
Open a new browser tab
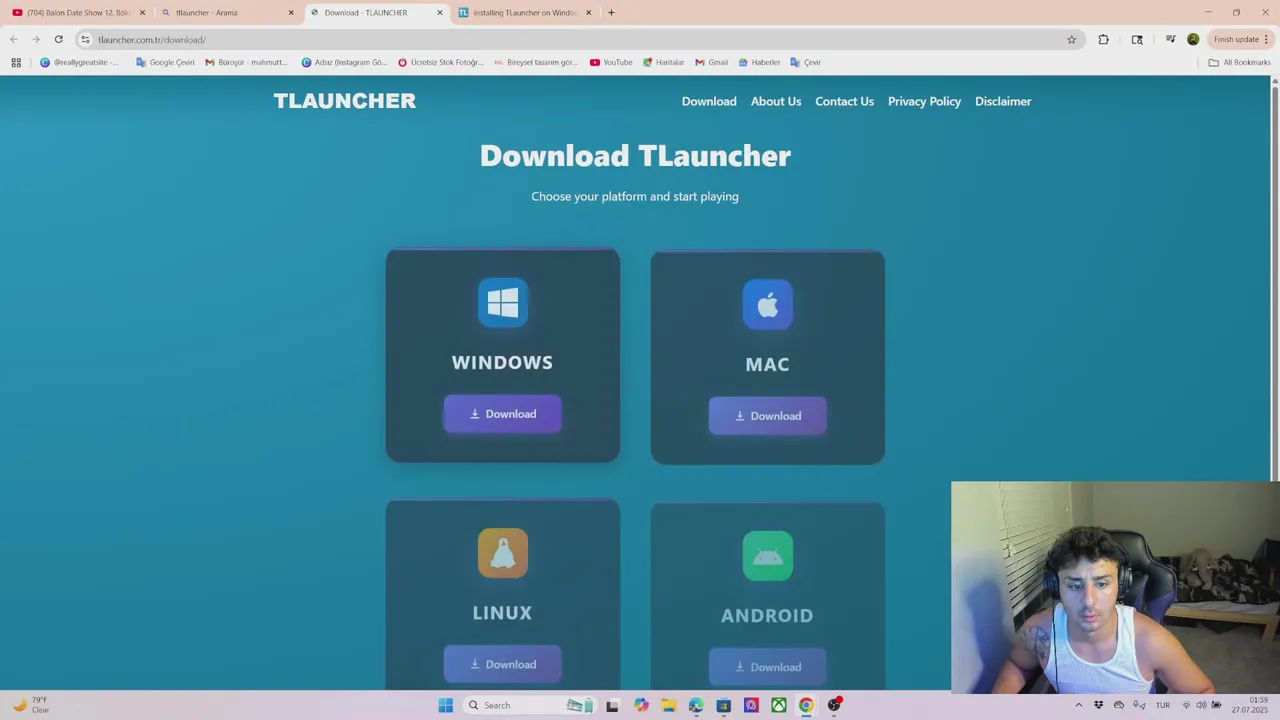coord(611,13)
